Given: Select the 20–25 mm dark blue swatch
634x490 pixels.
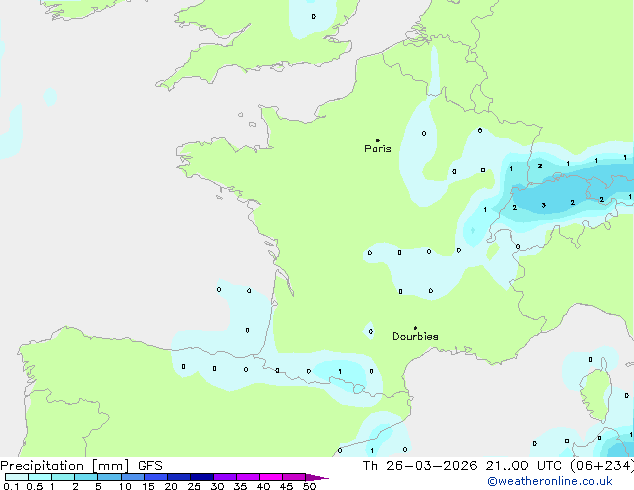Looking at the screenshot, I should [x=179, y=477].
